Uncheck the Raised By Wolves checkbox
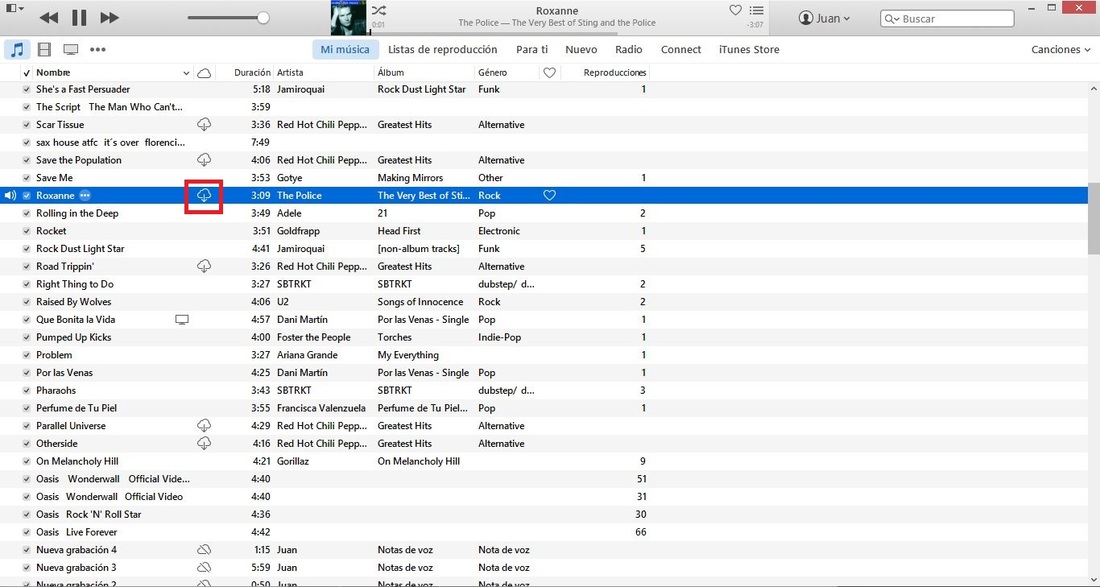Screen dimensions: 1100x587 coord(27,302)
